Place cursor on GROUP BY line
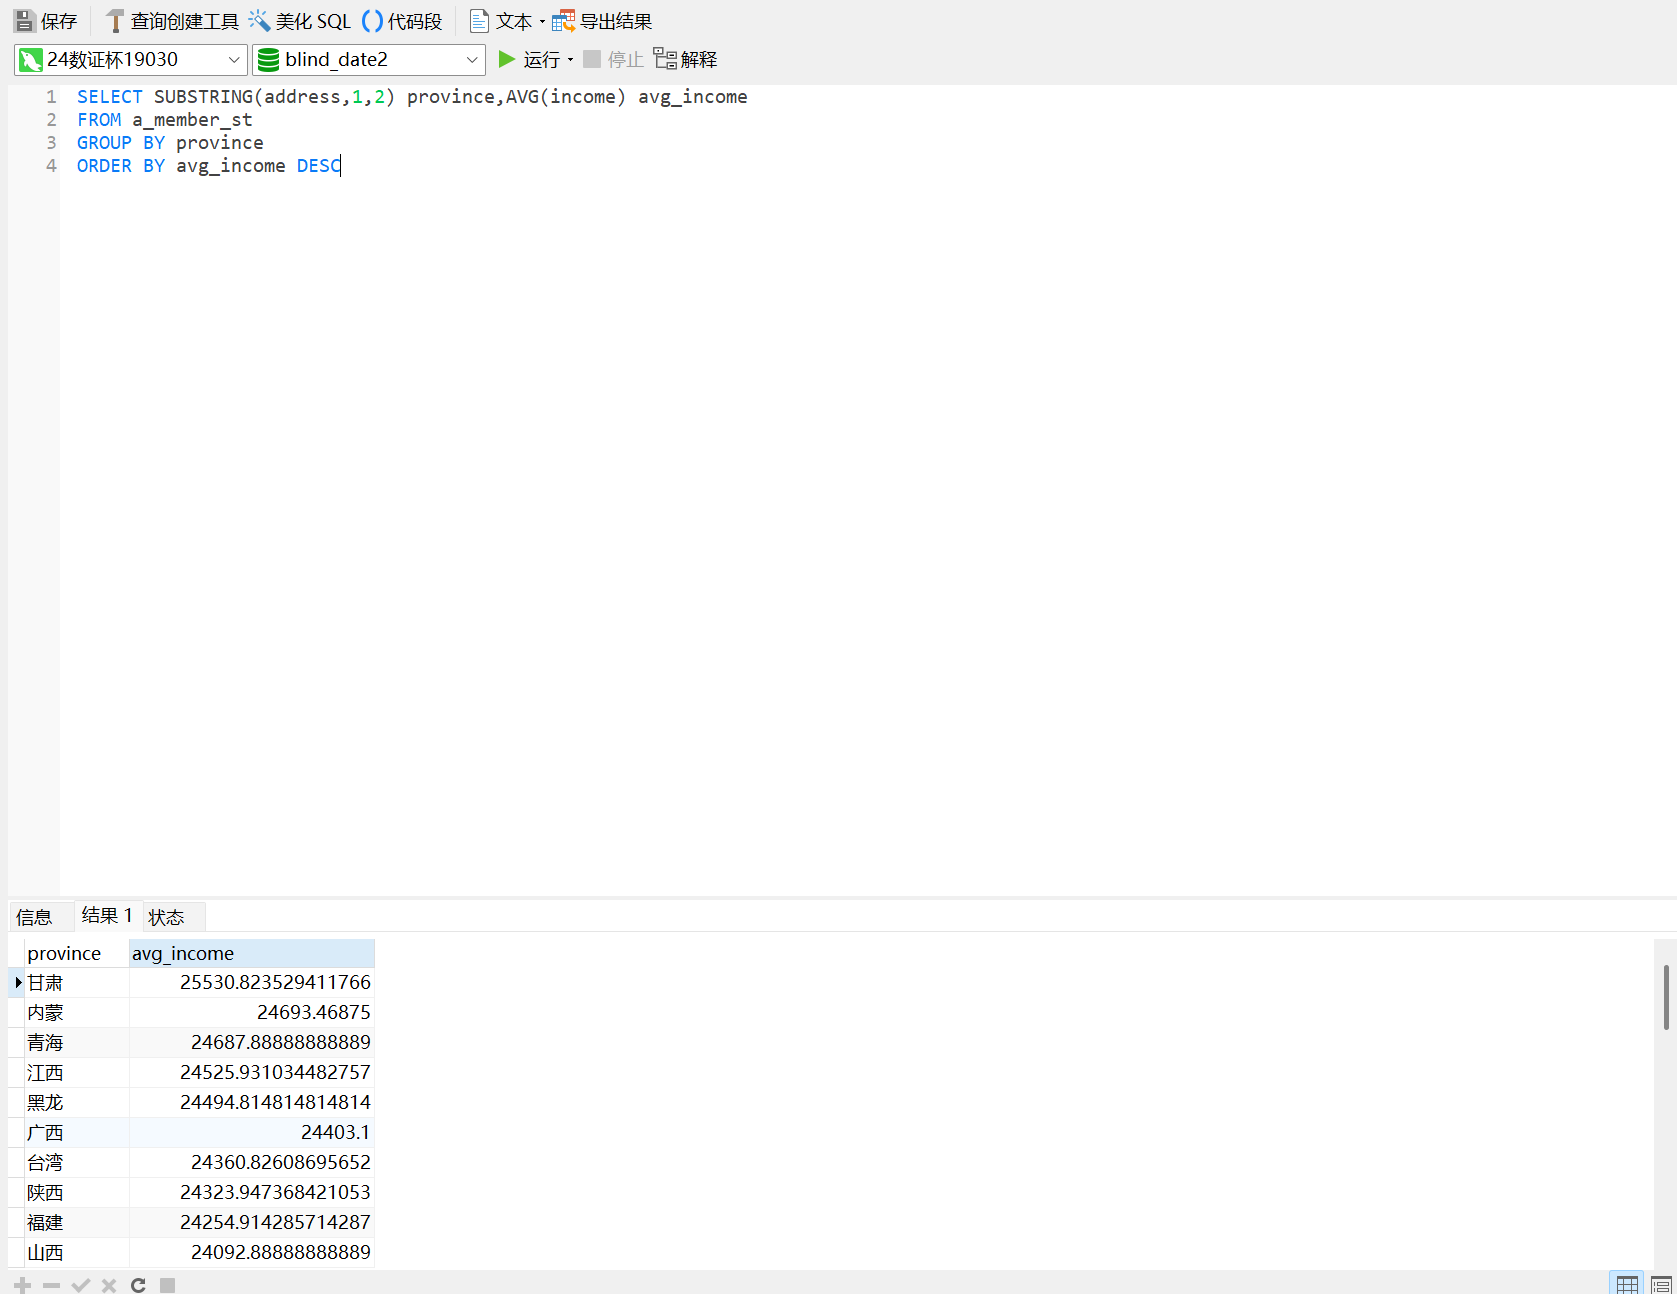This screenshot has height=1294, width=1677. click(170, 143)
